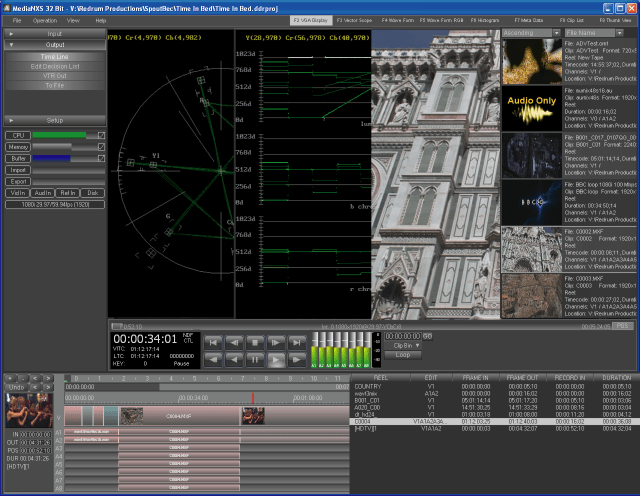Image resolution: width=640 pixels, height=496 pixels.
Task: Switch to F3 Vector Scope tab
Action: click(354, 20)
